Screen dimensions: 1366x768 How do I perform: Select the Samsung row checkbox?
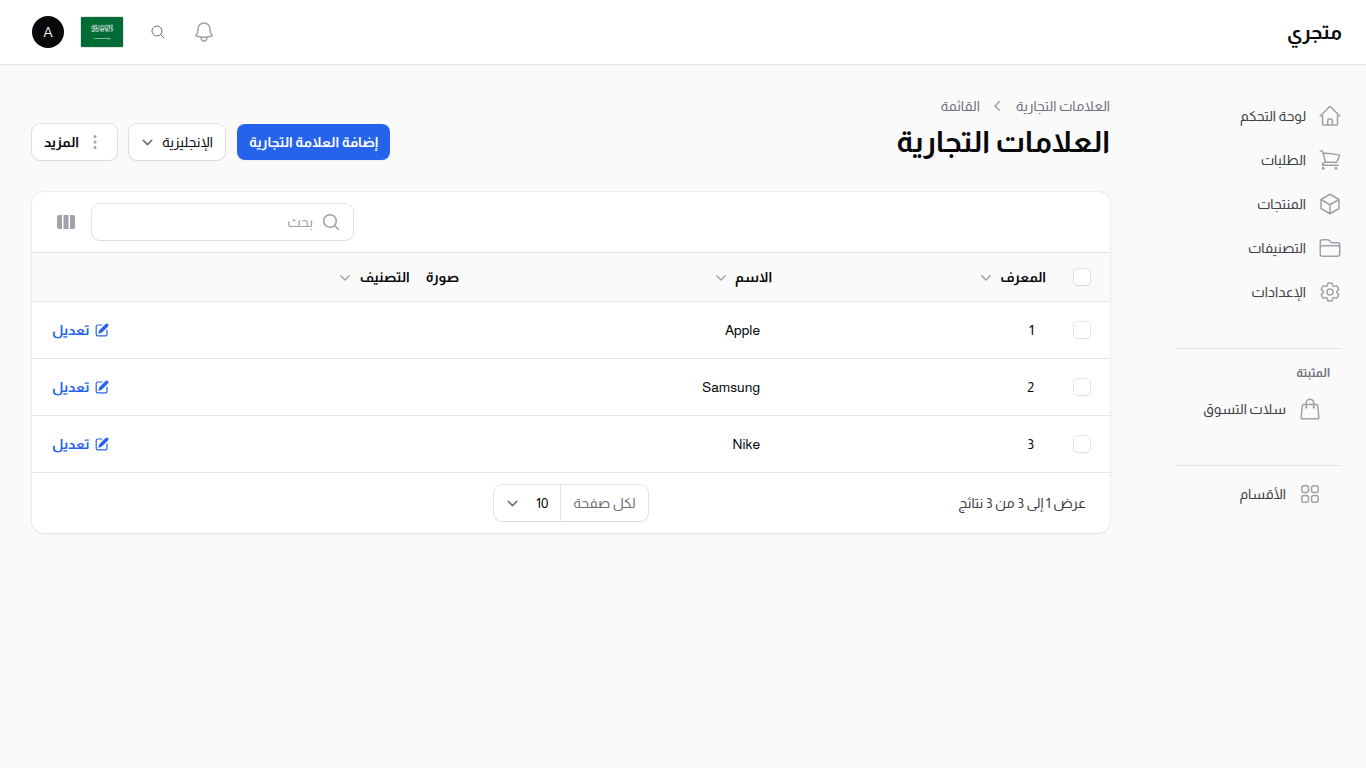(1082, 387)
